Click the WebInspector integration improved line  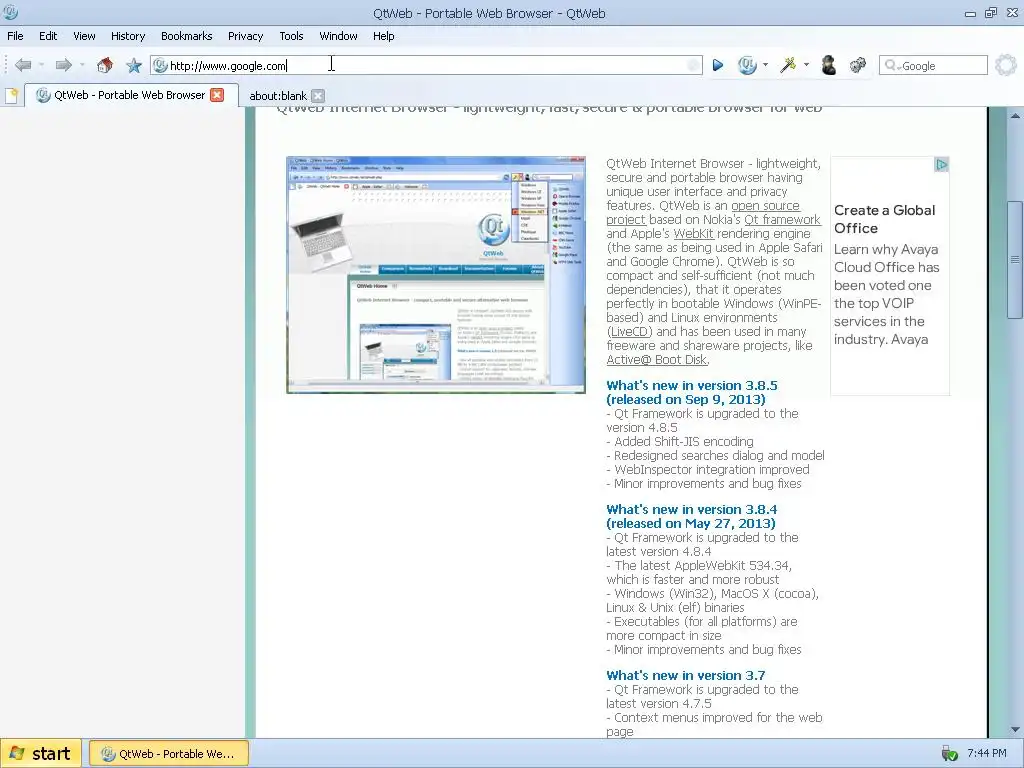coord(708,470)
